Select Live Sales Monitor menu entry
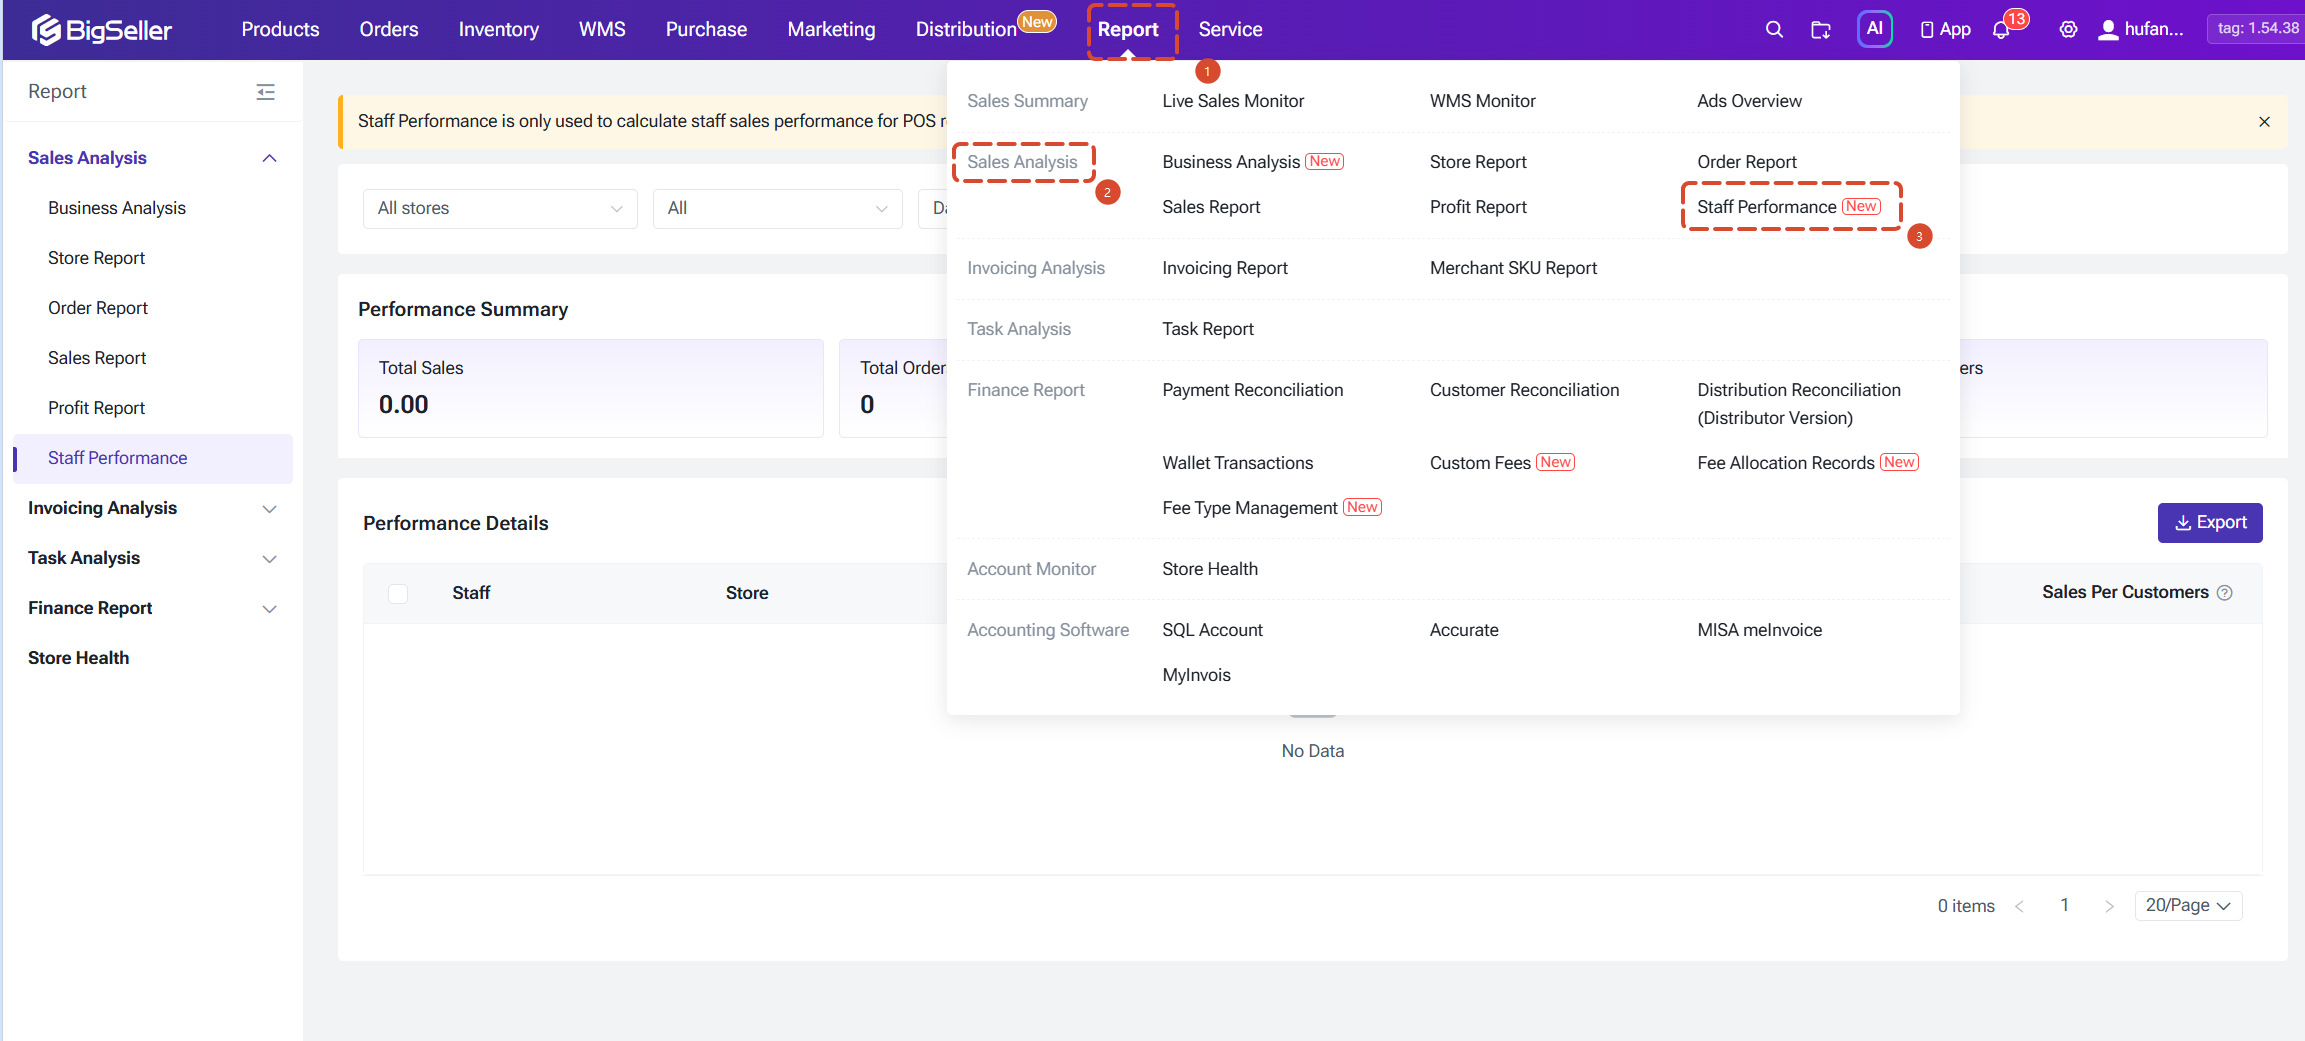The width and height of the screenshot is (2305, 1041). (1232, 101)
